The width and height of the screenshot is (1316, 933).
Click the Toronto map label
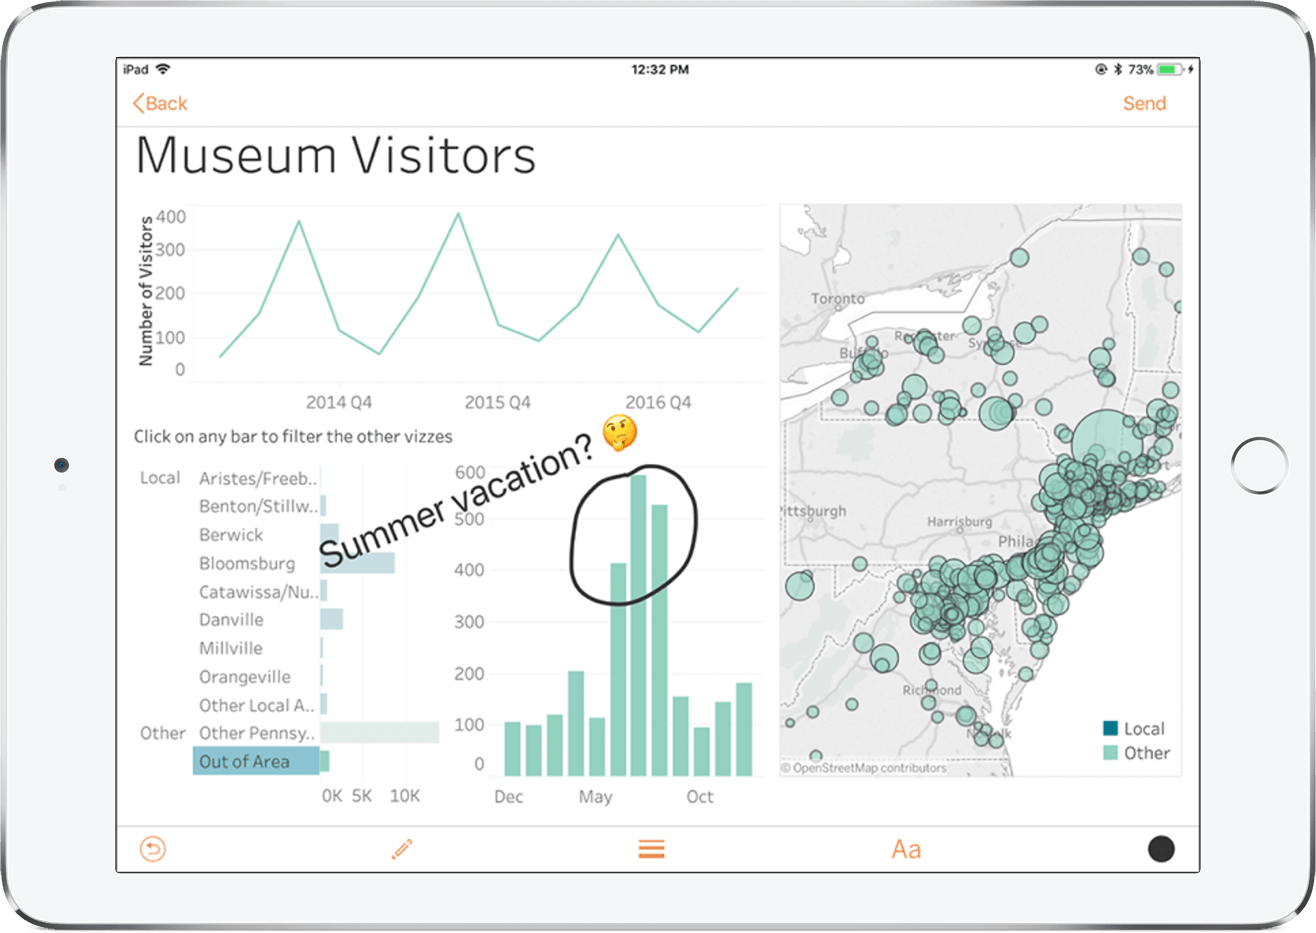click(x=838, y=298)
